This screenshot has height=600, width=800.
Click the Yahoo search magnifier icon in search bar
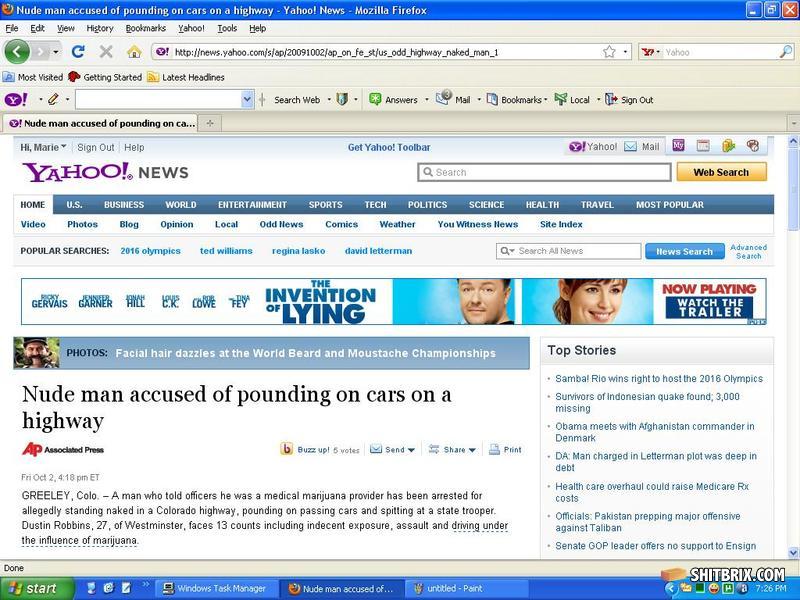pos(786,52)
